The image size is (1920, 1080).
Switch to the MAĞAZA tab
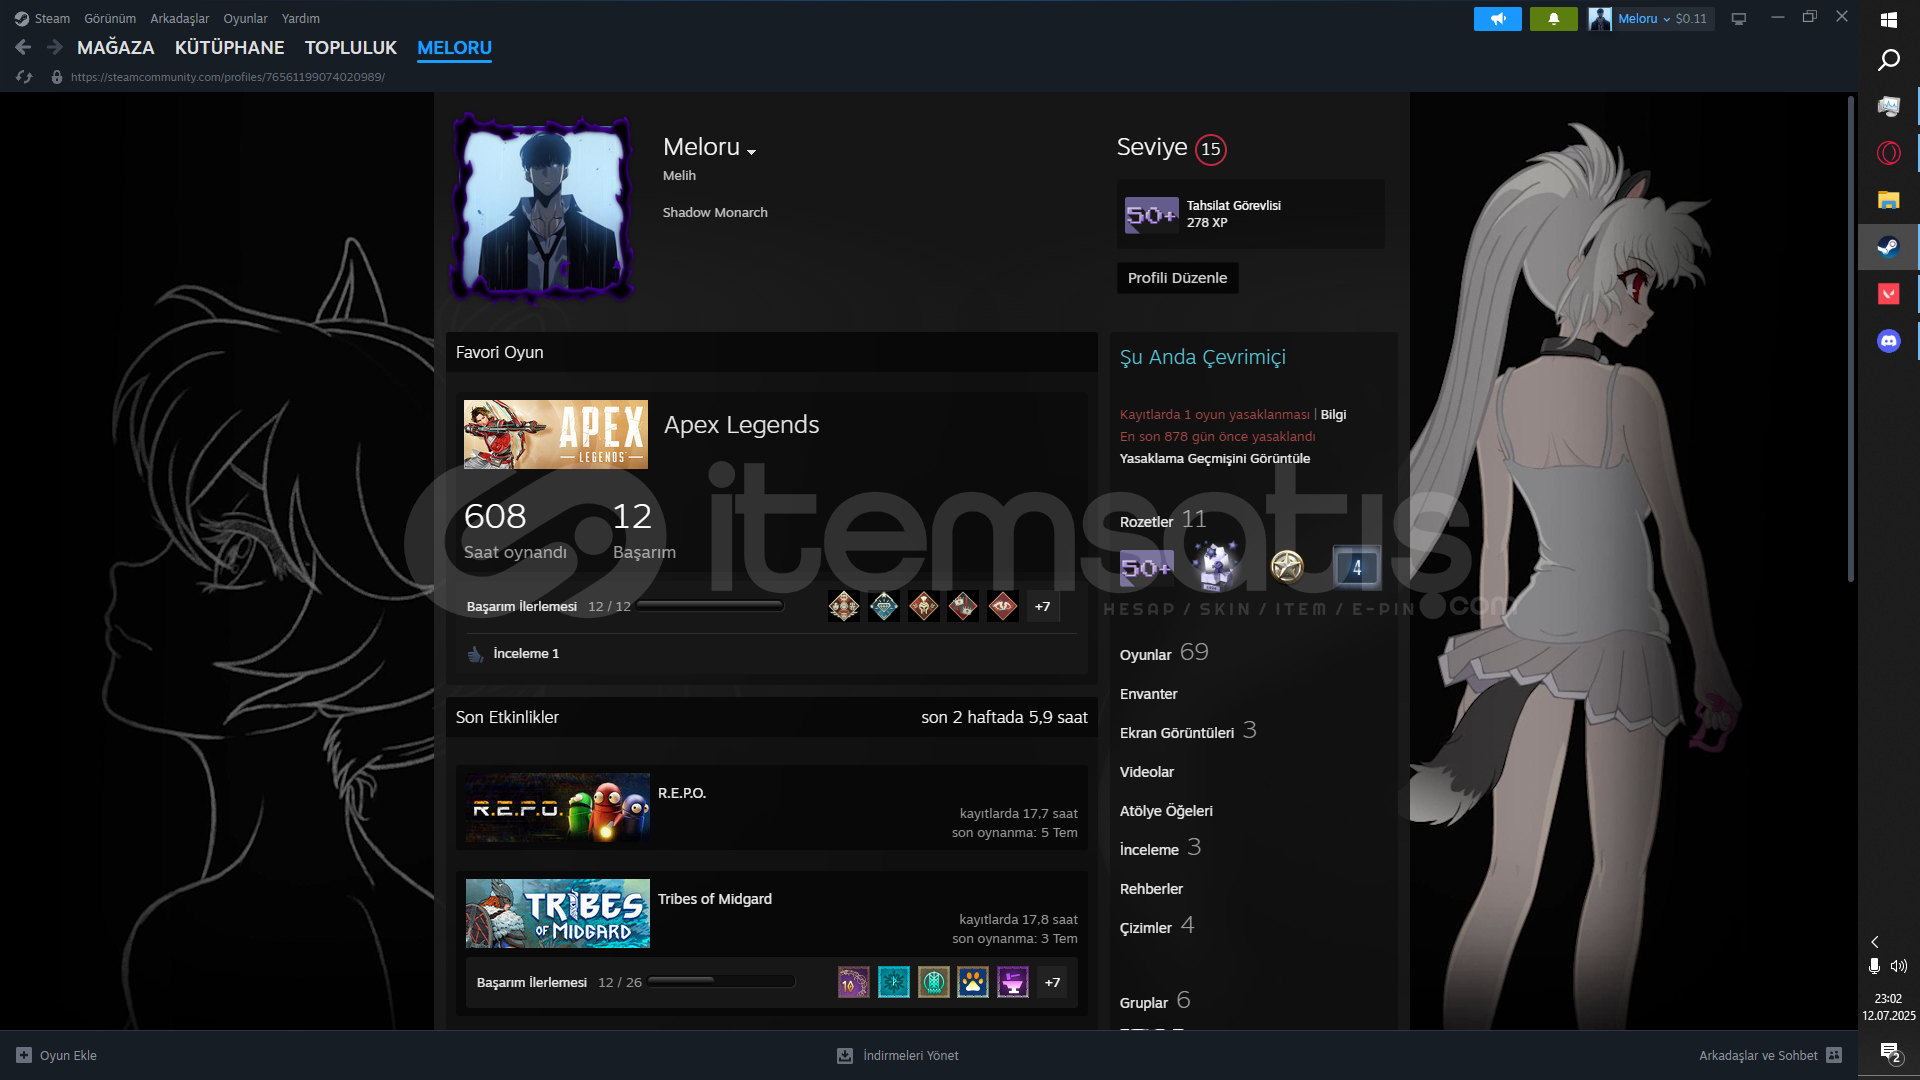point(116,47)
